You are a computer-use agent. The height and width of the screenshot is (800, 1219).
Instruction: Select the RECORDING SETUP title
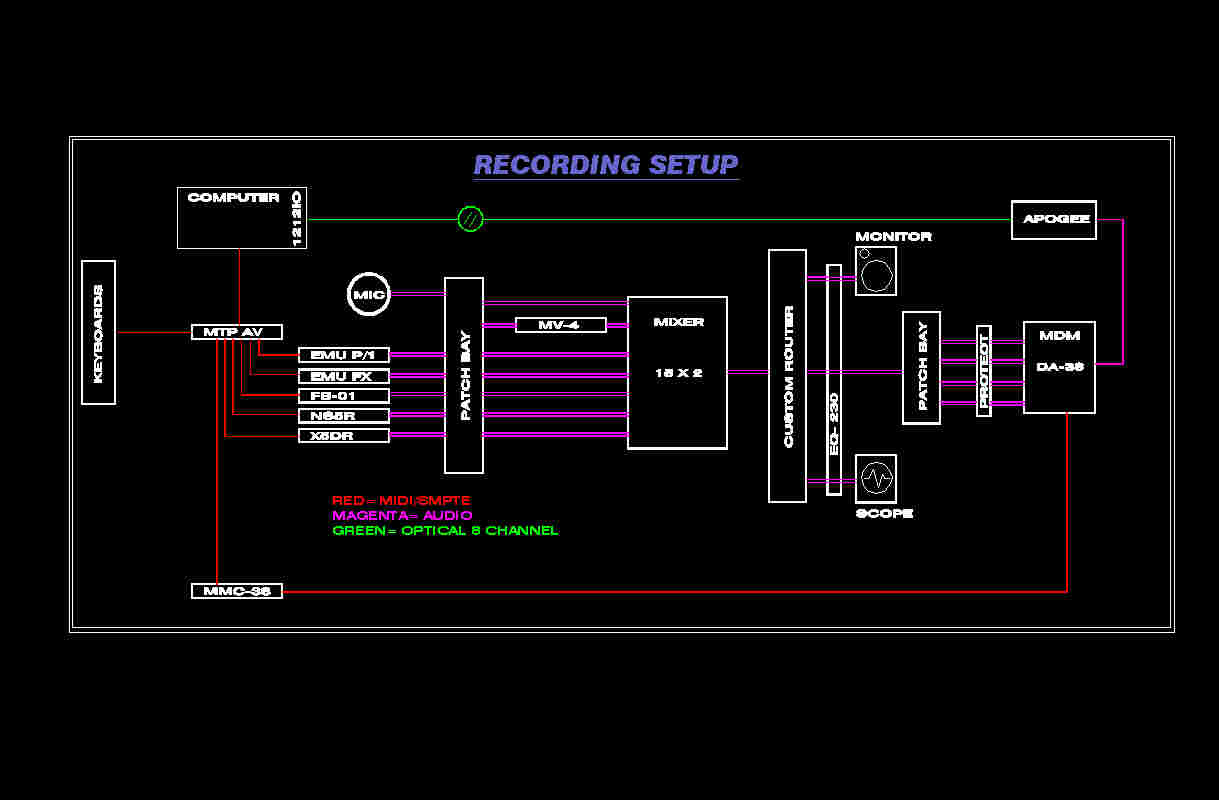[606, 165]
